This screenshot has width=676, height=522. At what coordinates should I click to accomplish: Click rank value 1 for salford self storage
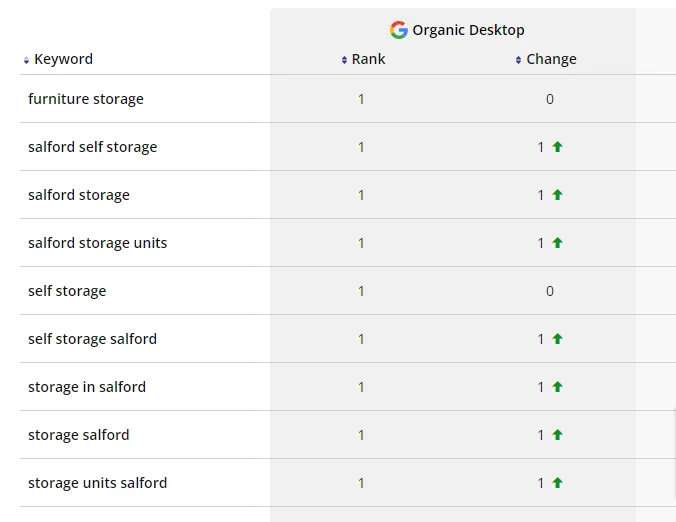(361, 147)
